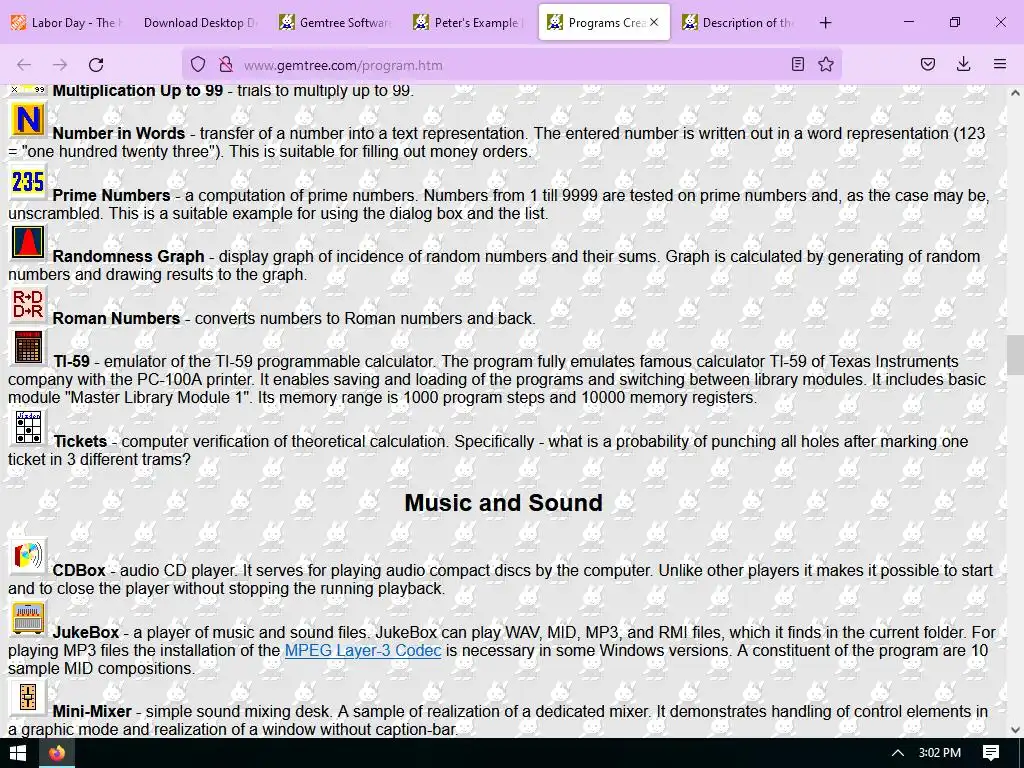Click the Mini-Mixer title text

(92, 712)
